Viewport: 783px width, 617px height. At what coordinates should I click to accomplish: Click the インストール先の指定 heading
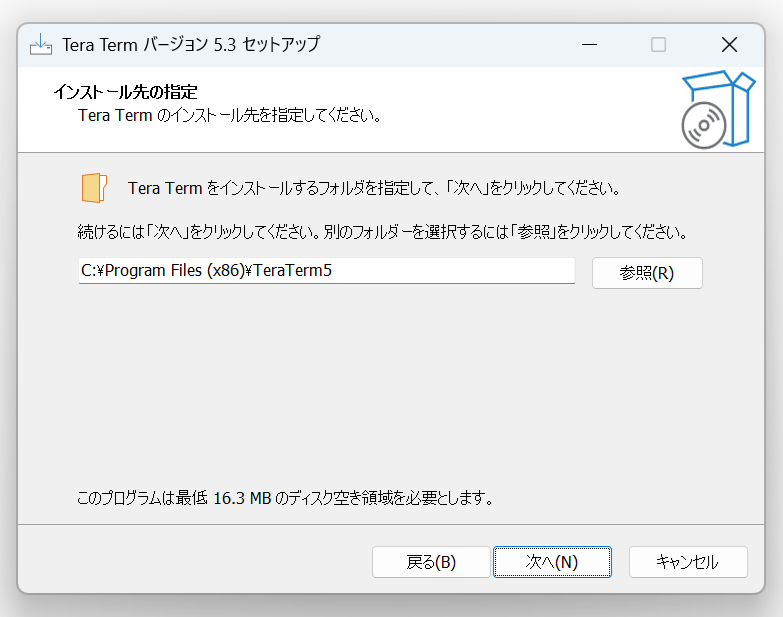point(125,92)
